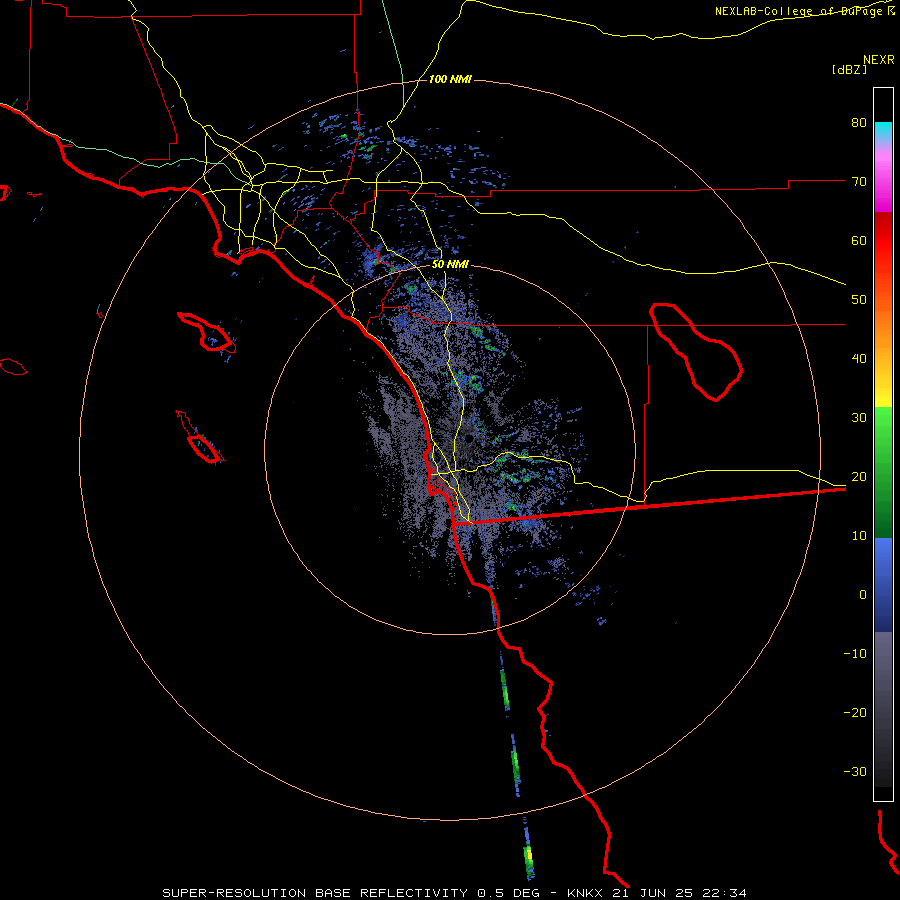This screenshot has width=900, height=900.
Task: Click the large red-outlined lake east of radar
Action: 696,351
